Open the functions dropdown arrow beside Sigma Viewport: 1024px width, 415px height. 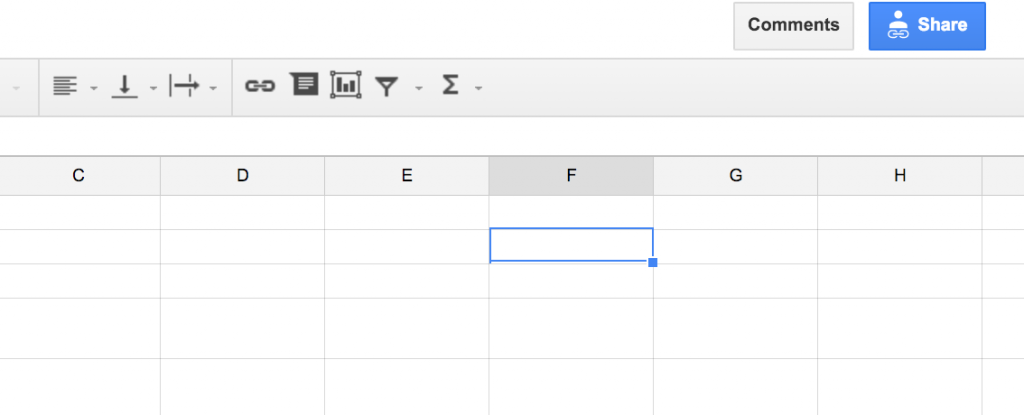point(479,88)
